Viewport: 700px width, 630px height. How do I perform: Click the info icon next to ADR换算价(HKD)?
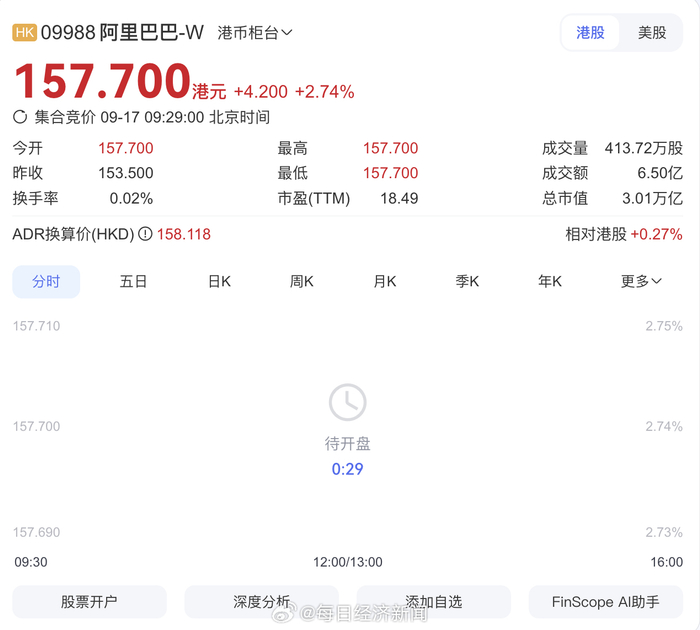pyautogui.click(x=145, y=234)
